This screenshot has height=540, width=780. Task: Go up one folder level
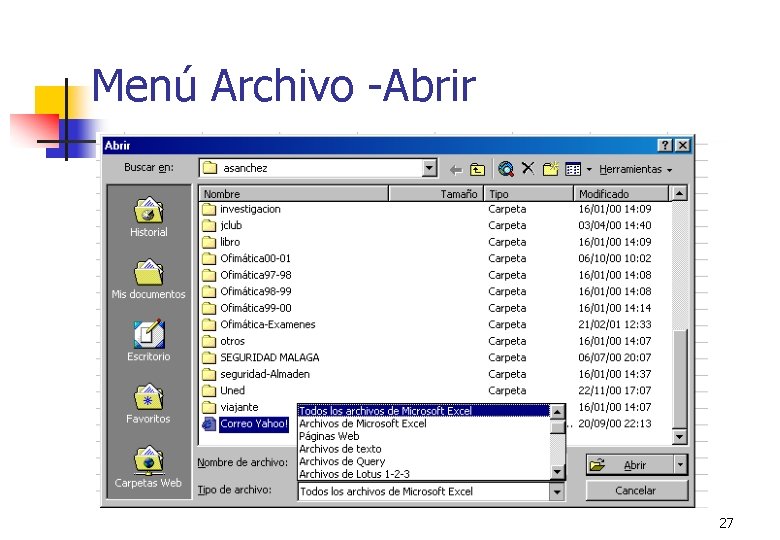tap(478, 170)
